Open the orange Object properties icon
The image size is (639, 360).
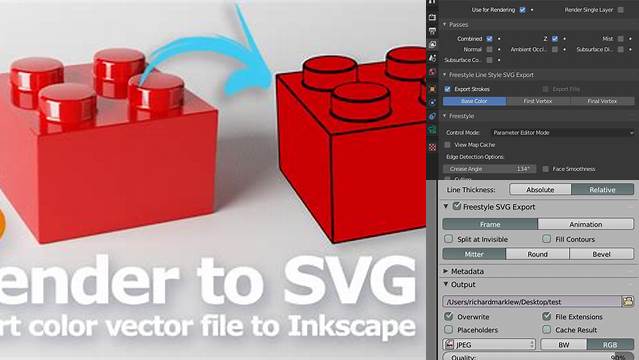[x=432, y=88]
